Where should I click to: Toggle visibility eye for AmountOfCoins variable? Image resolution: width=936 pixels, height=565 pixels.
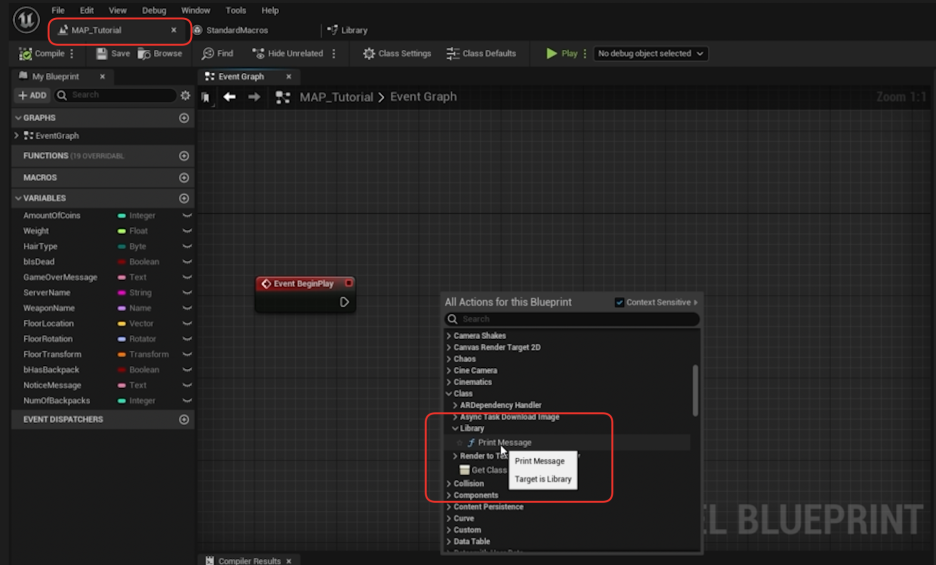[187, 216]
